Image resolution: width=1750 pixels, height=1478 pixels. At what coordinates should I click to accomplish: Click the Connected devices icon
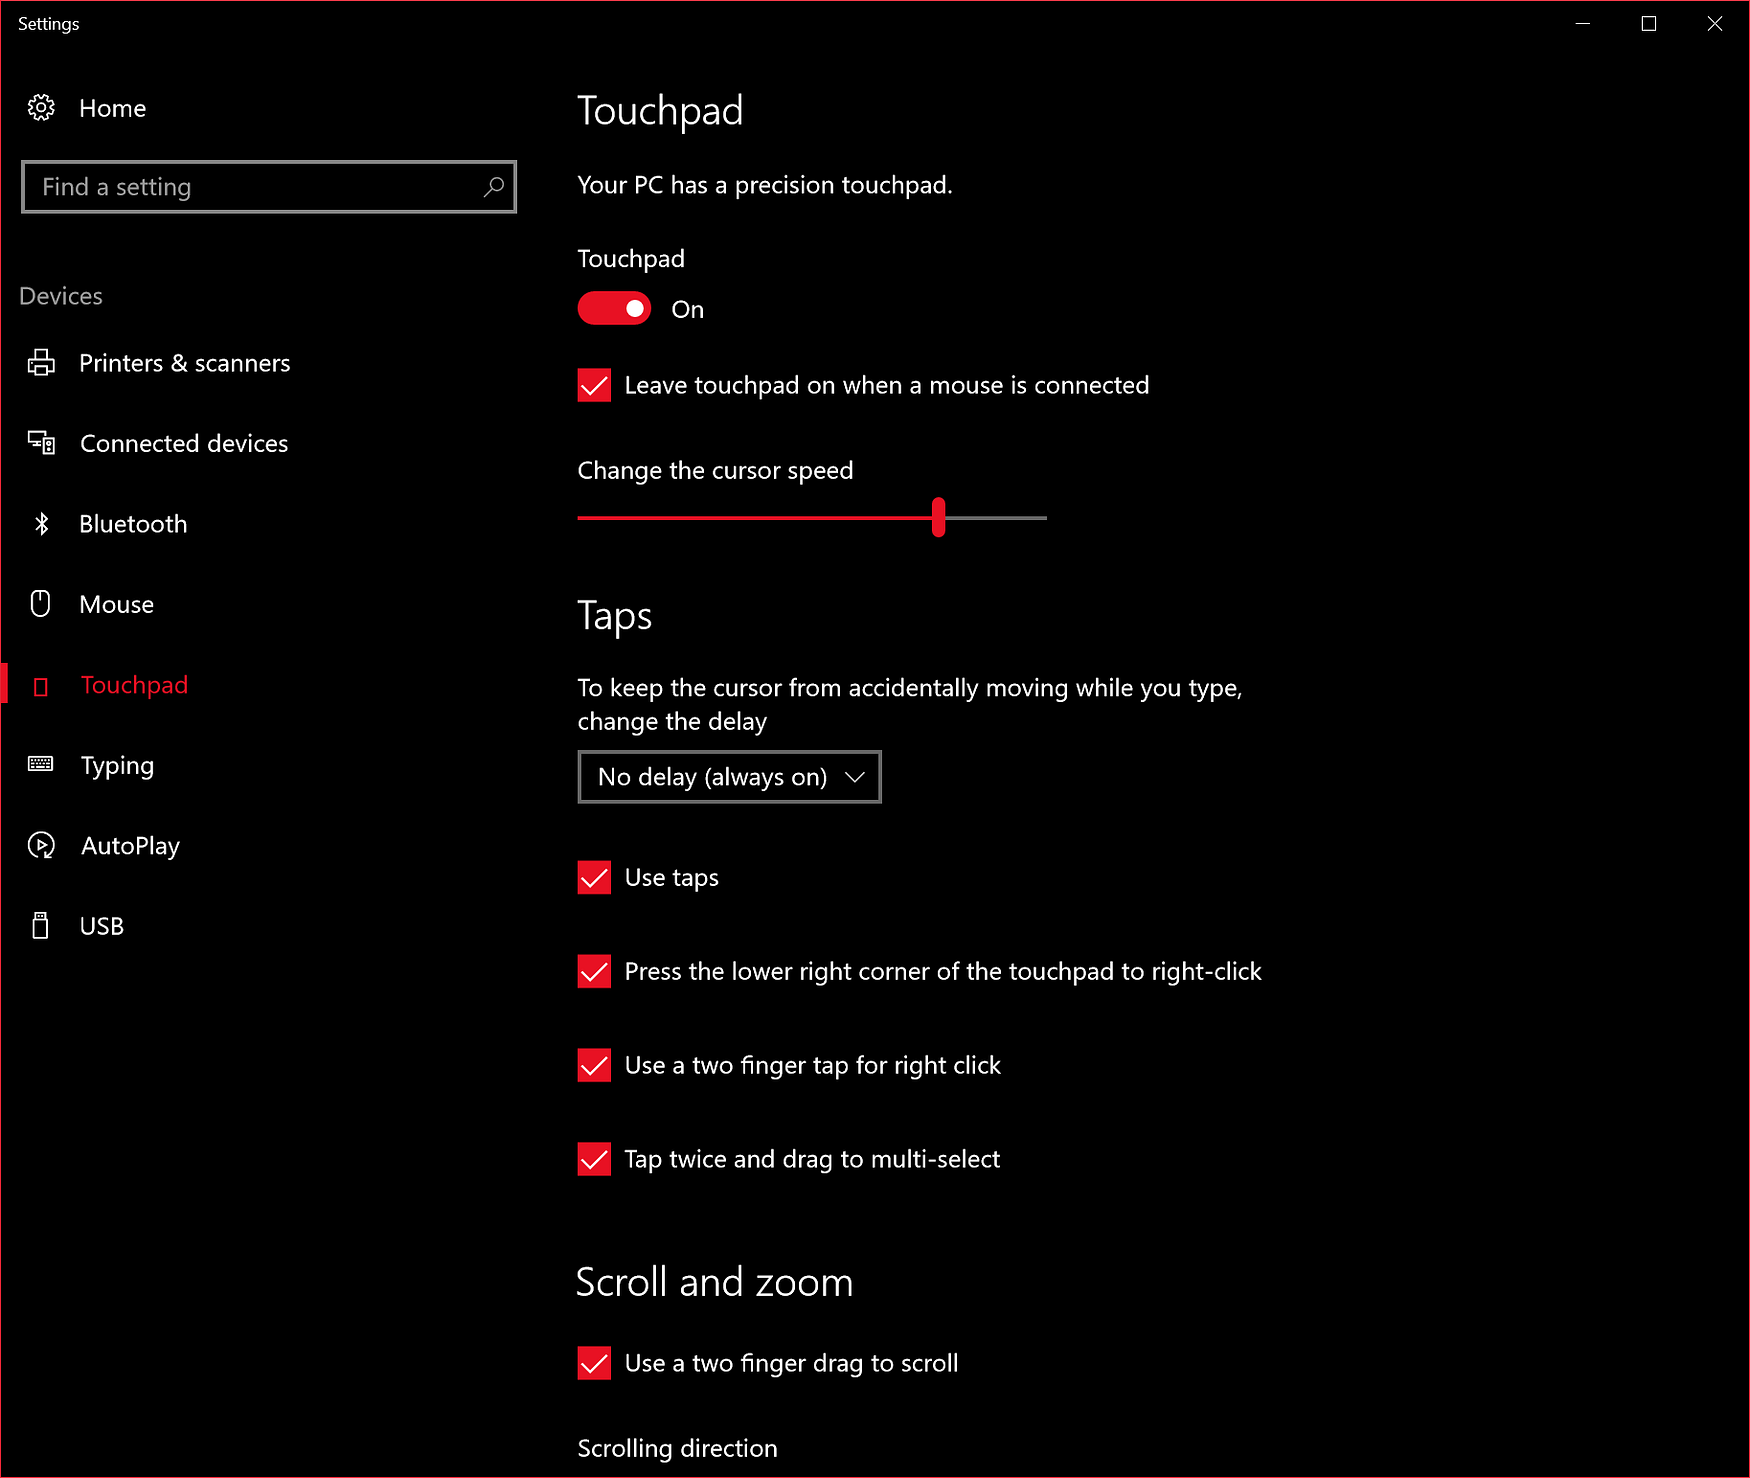pyautogui.click(x=41, y=442)
